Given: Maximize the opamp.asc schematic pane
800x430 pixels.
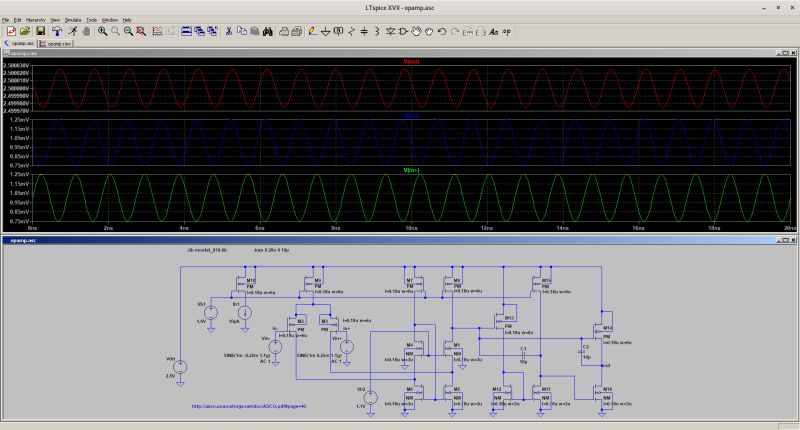Looking at the screenshot, I should coord(786,240).
